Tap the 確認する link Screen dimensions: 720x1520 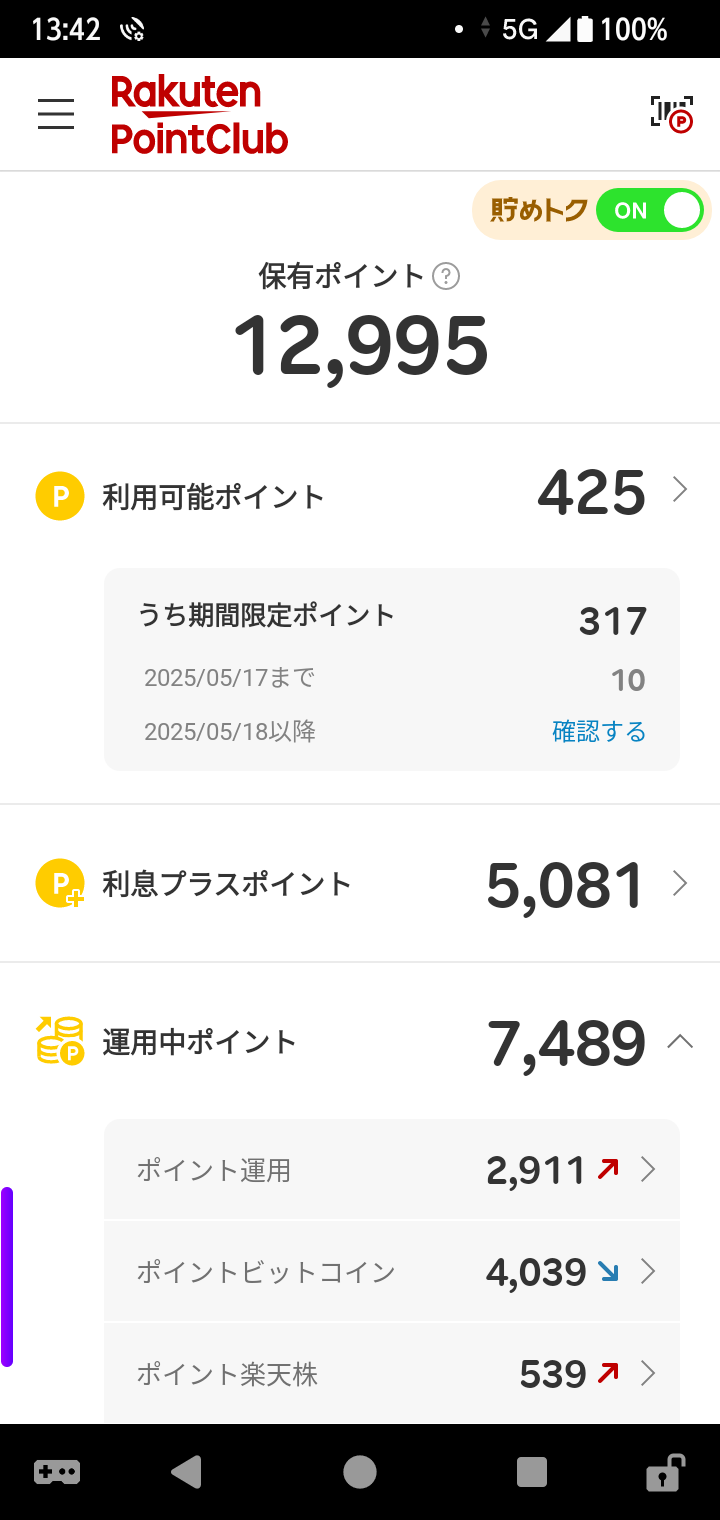599,732
